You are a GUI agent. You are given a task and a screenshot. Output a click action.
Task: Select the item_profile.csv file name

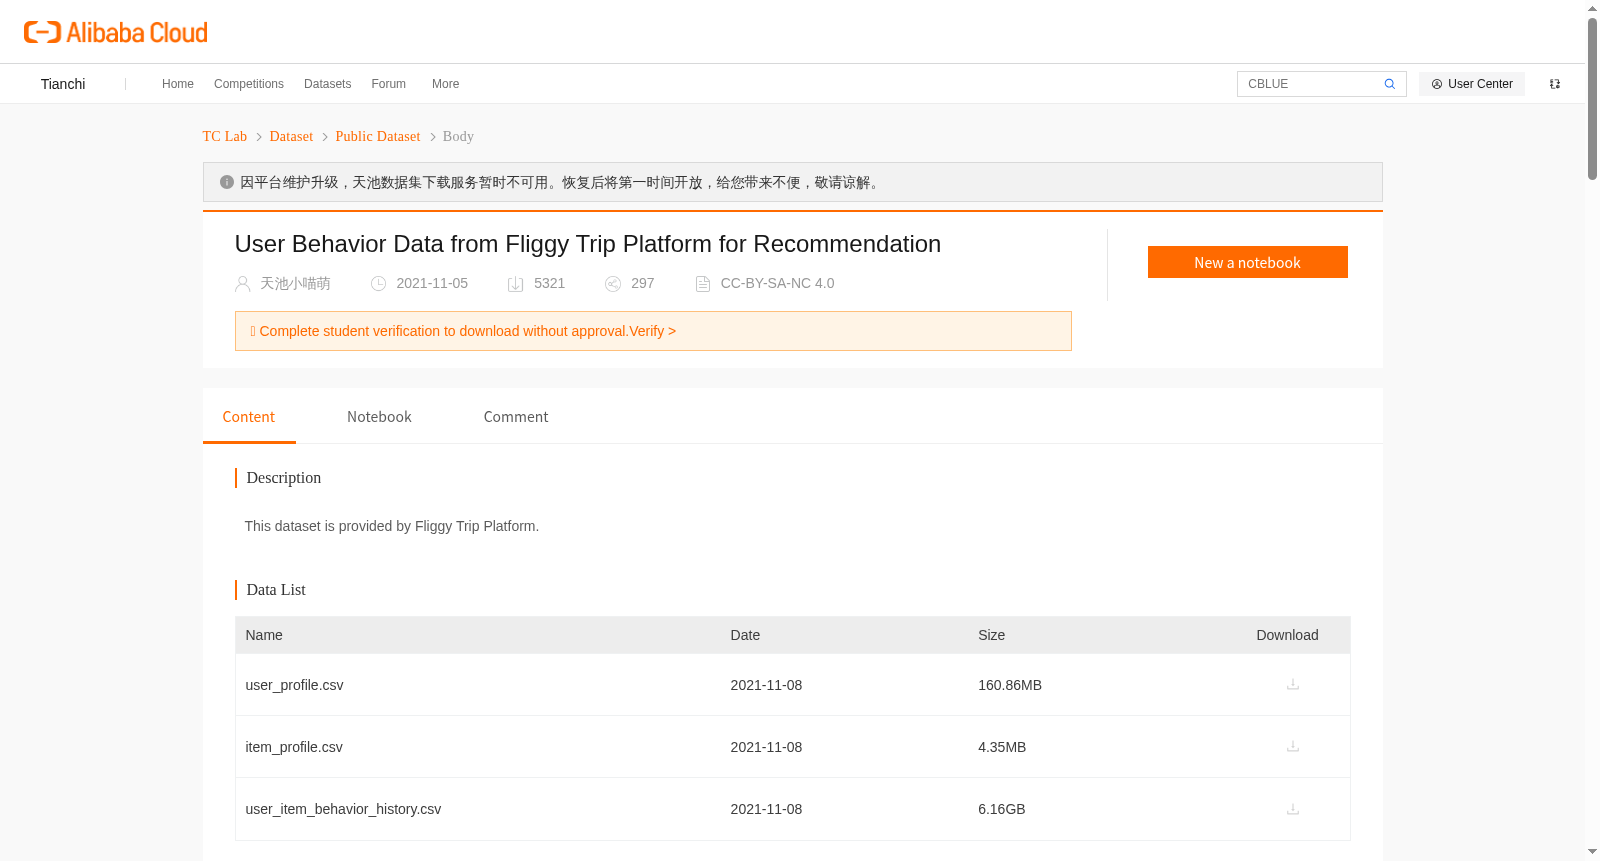click(x=294, y=747)
